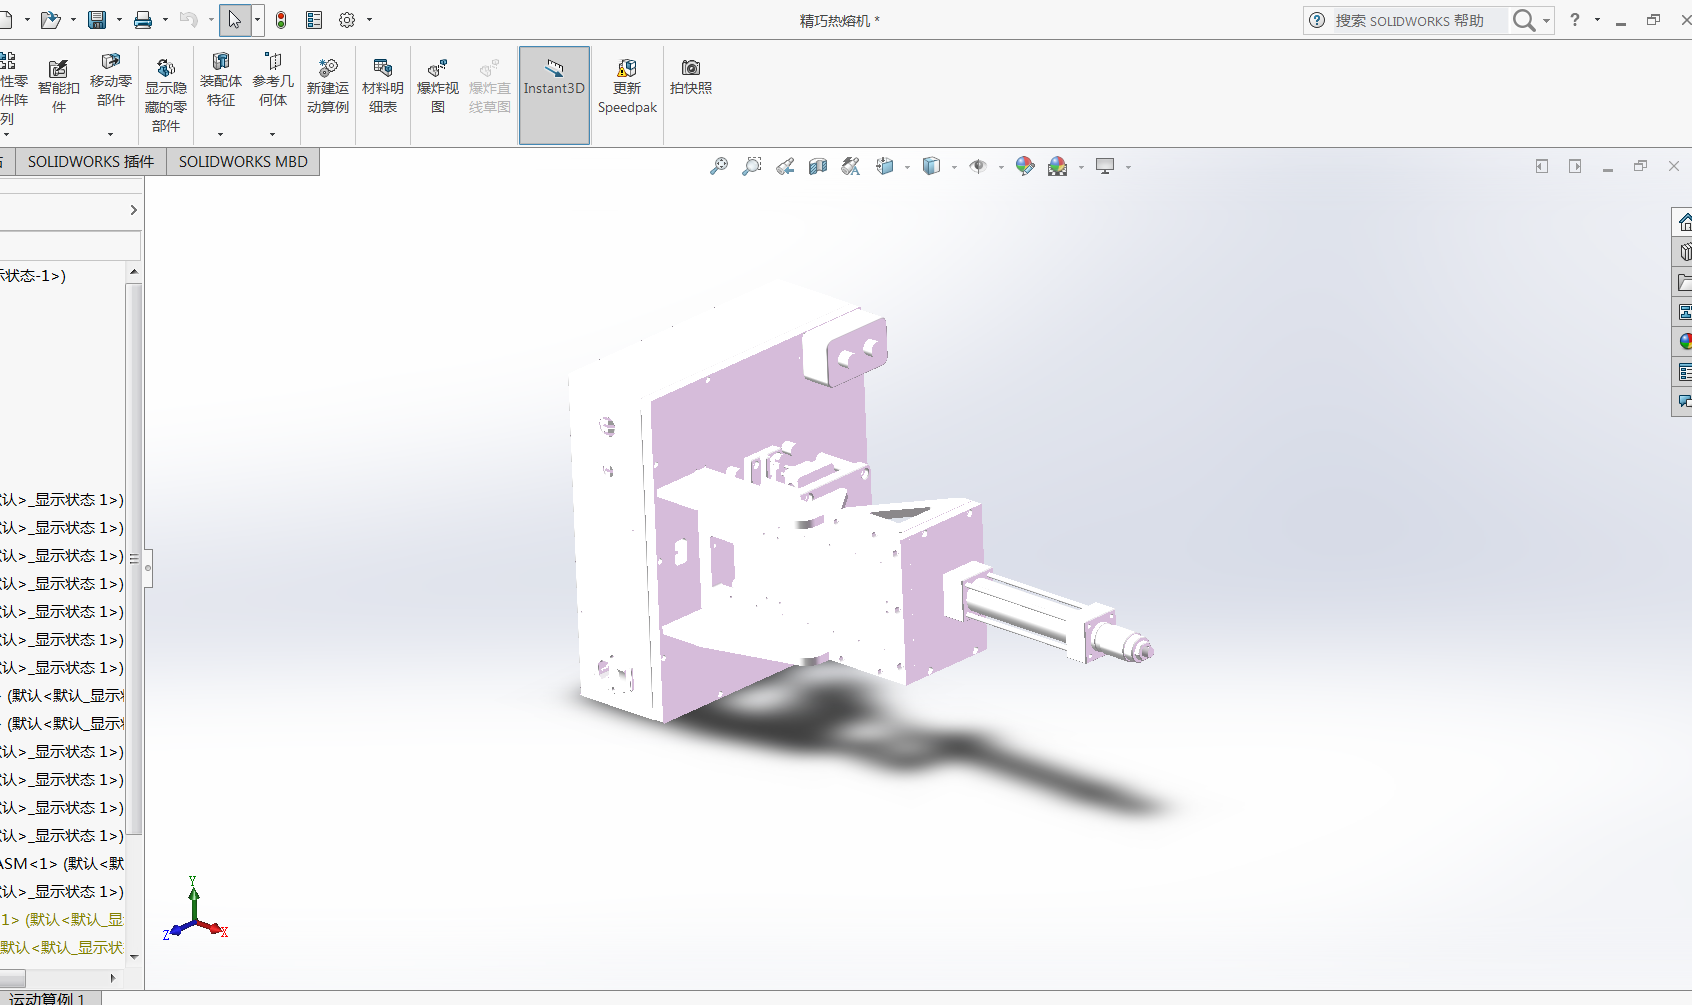
Task: Open the view orientation cube
Action: click(884, 167)
